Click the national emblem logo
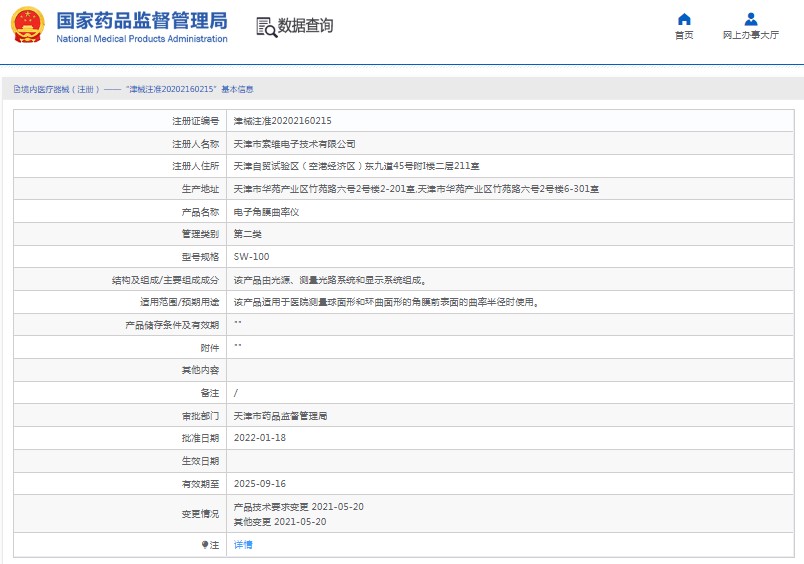Image resolution: width=804 pixels, height=564 pixels. point(27,26)
